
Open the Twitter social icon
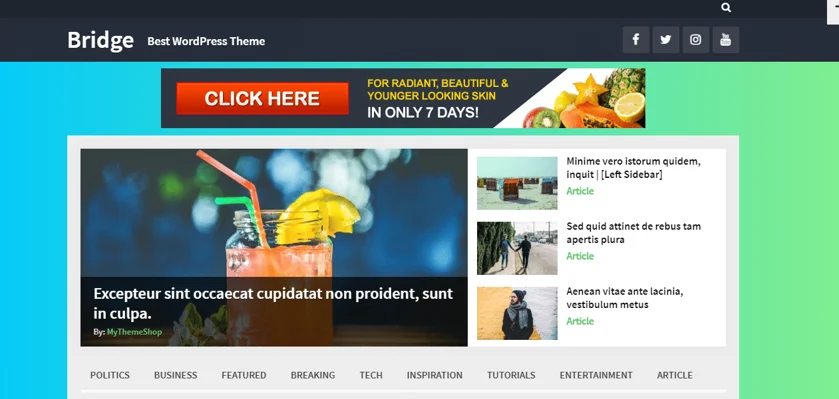point(666,40)
